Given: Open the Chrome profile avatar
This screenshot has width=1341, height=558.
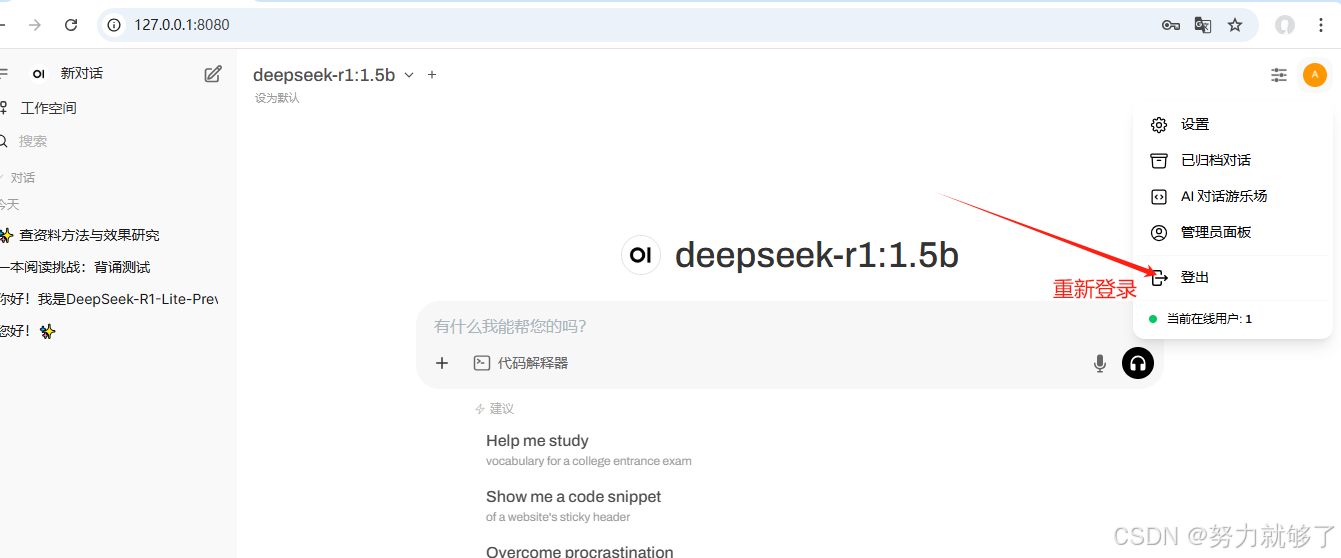Looking at the screenshot, I should pos(1285,25).
